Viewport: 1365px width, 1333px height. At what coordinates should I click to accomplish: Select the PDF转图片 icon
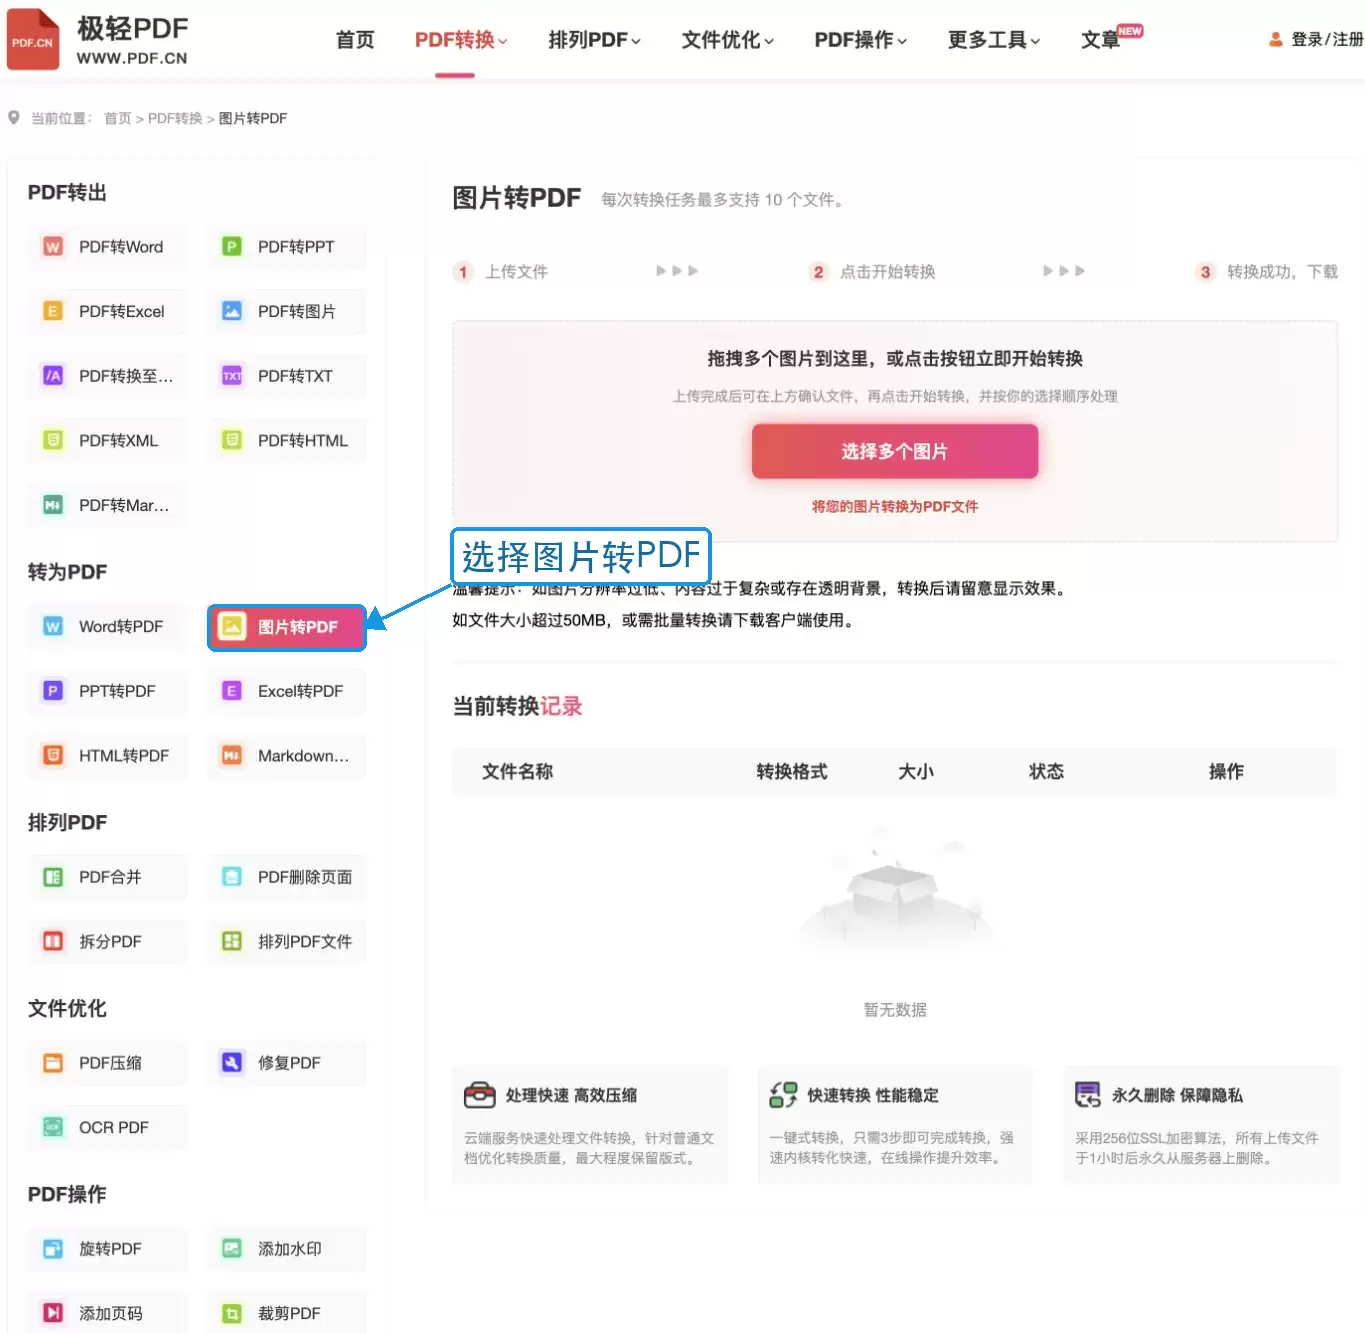click(232, 311)
